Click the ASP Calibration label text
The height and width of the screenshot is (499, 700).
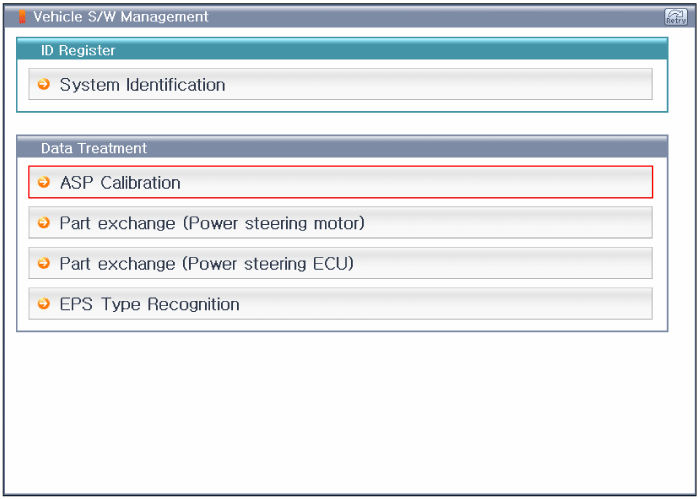pos(120,183)
